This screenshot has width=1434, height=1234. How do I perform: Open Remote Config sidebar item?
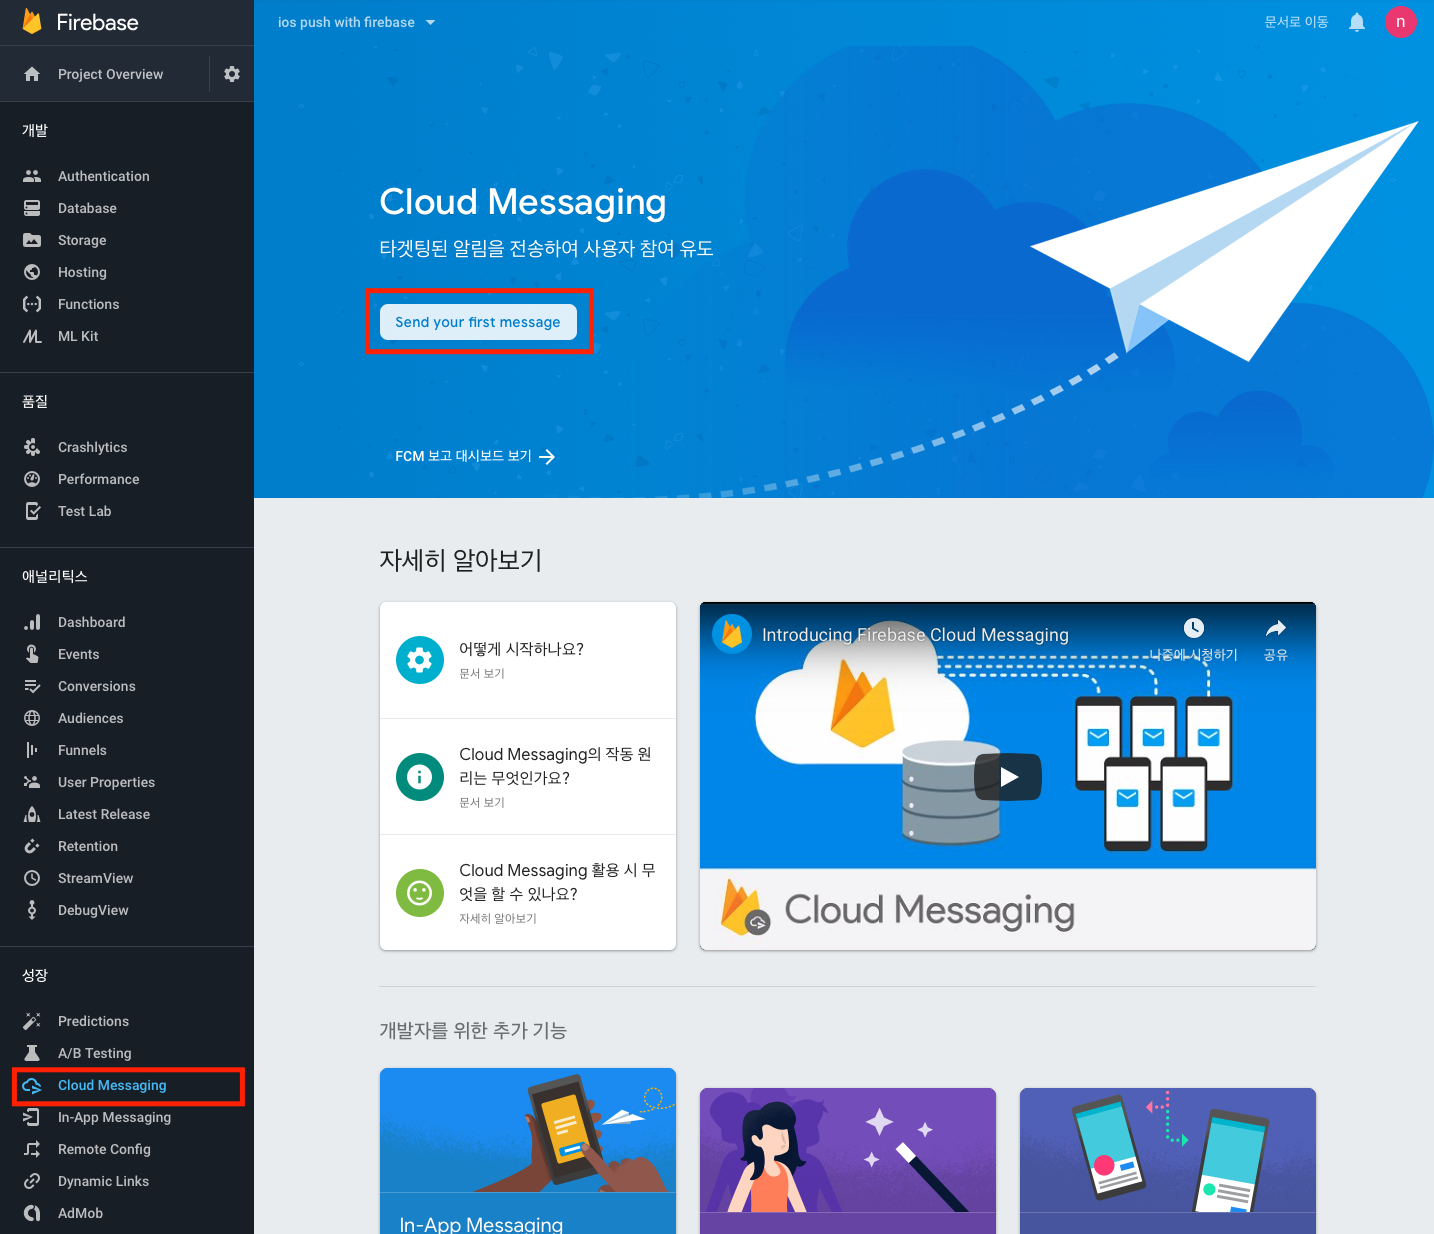point(127,1149)
